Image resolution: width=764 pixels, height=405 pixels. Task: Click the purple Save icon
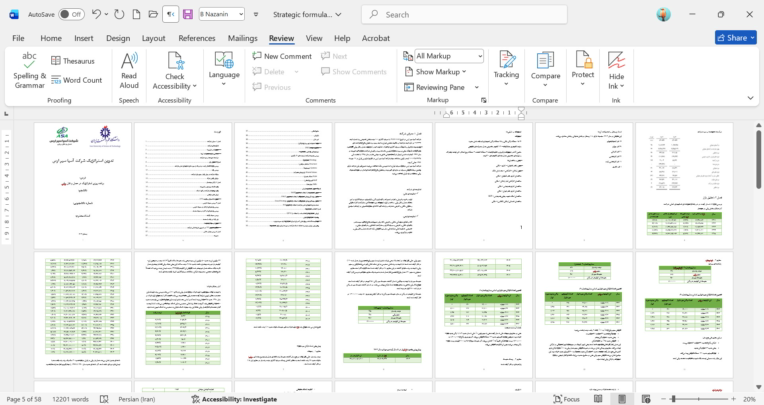pos(188,14)
